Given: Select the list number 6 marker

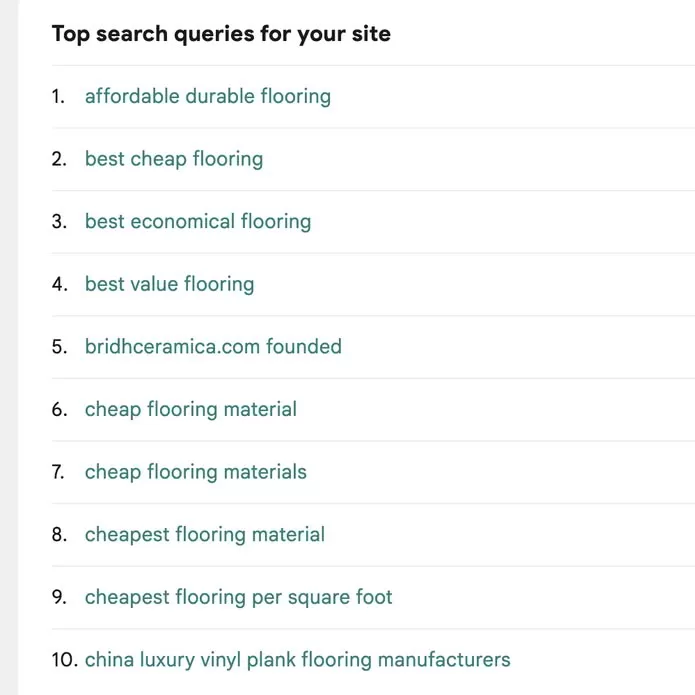Looking at the screenshot, I should coord(59,409).
